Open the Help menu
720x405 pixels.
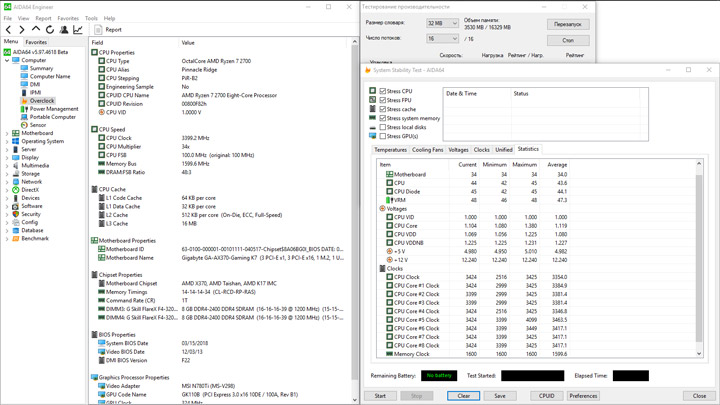(109, 18)
